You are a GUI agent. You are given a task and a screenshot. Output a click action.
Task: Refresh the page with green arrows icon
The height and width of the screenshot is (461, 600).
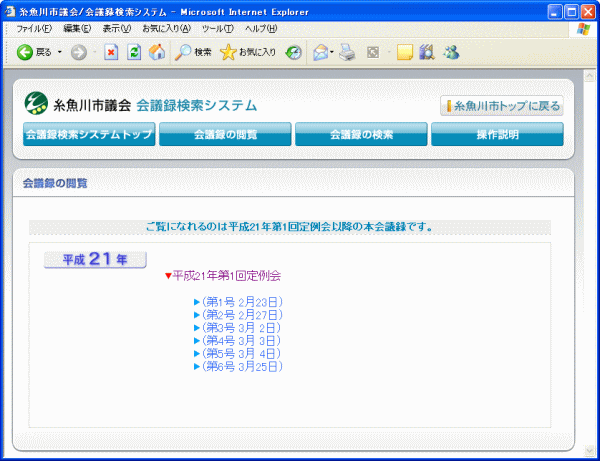(x=134, y=52)
